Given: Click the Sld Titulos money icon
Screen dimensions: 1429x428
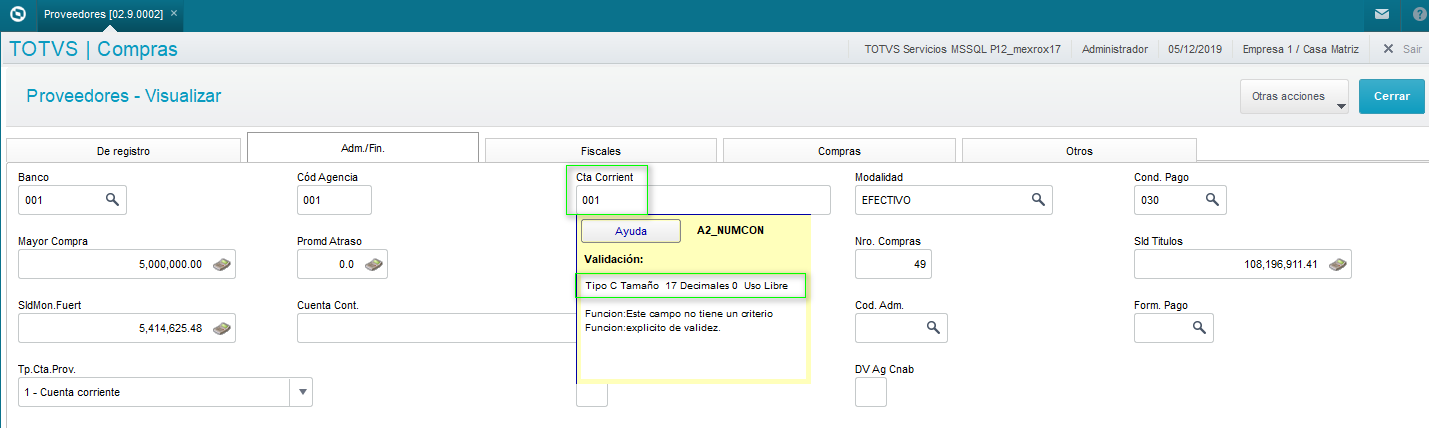Looking at the screenshot, I should click(x=1337, y=264).
